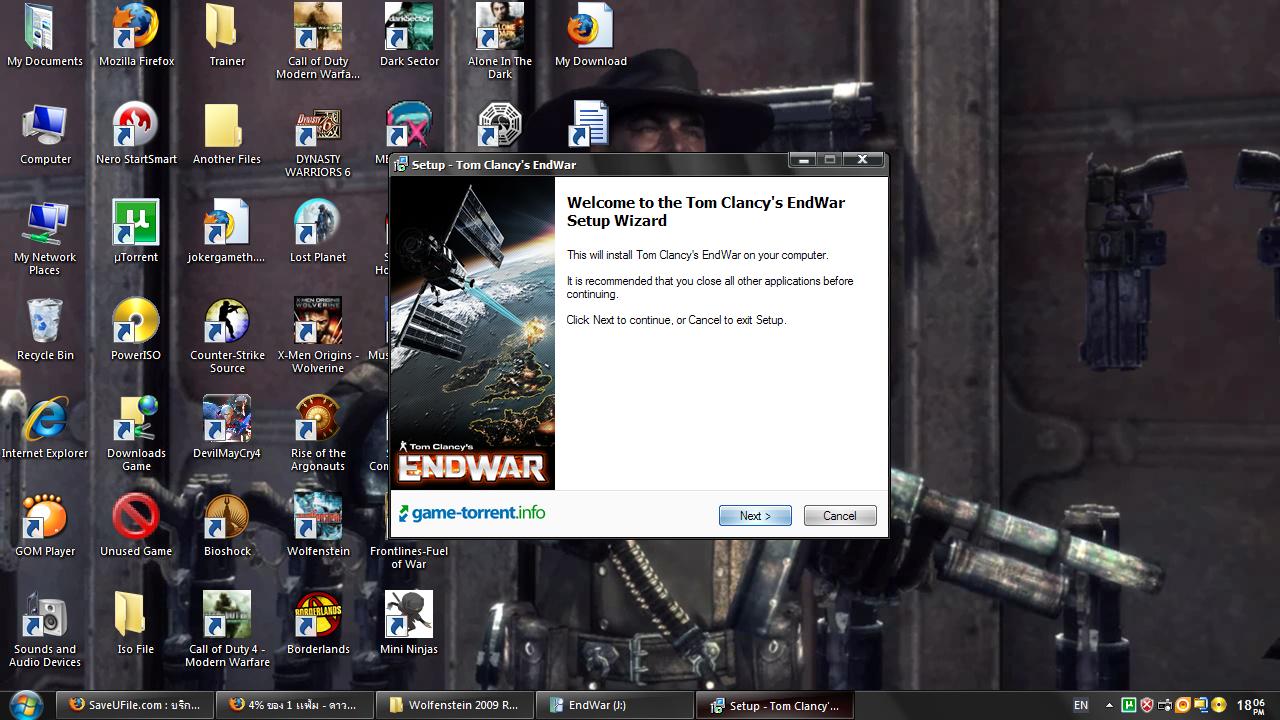Open the network connection tray icon
Viewport: 1280px width, 720px height.
(x=1165, y=705)
